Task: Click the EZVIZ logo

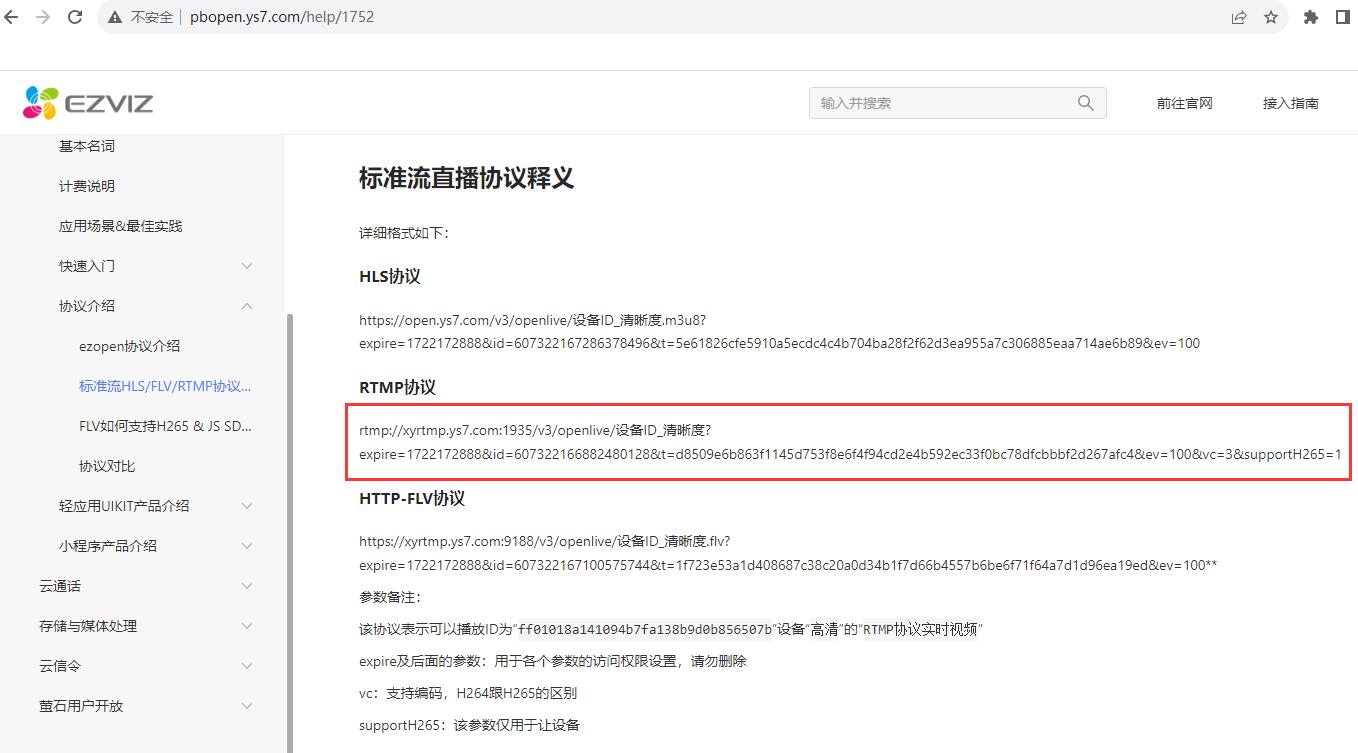Action: pyautogui.click(x=88, y=102)
